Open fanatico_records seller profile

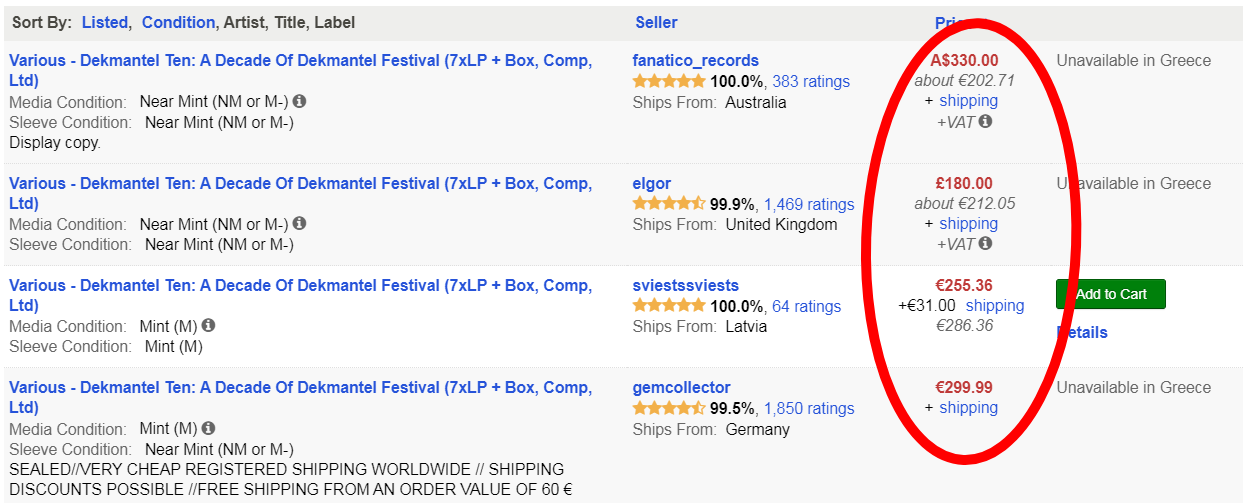click(x=696, y=61)
